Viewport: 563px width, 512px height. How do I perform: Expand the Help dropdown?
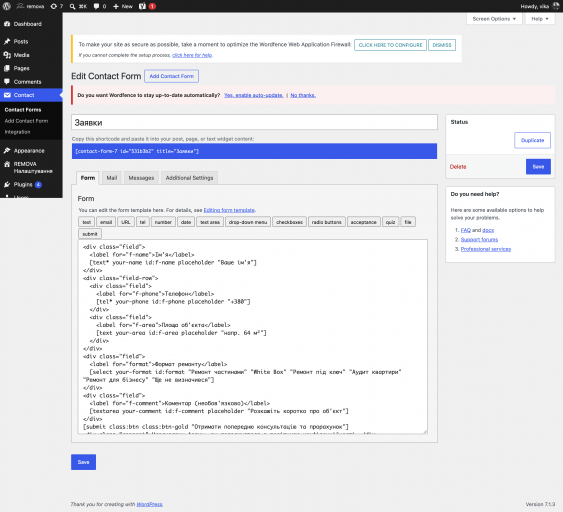click(540, 19)
